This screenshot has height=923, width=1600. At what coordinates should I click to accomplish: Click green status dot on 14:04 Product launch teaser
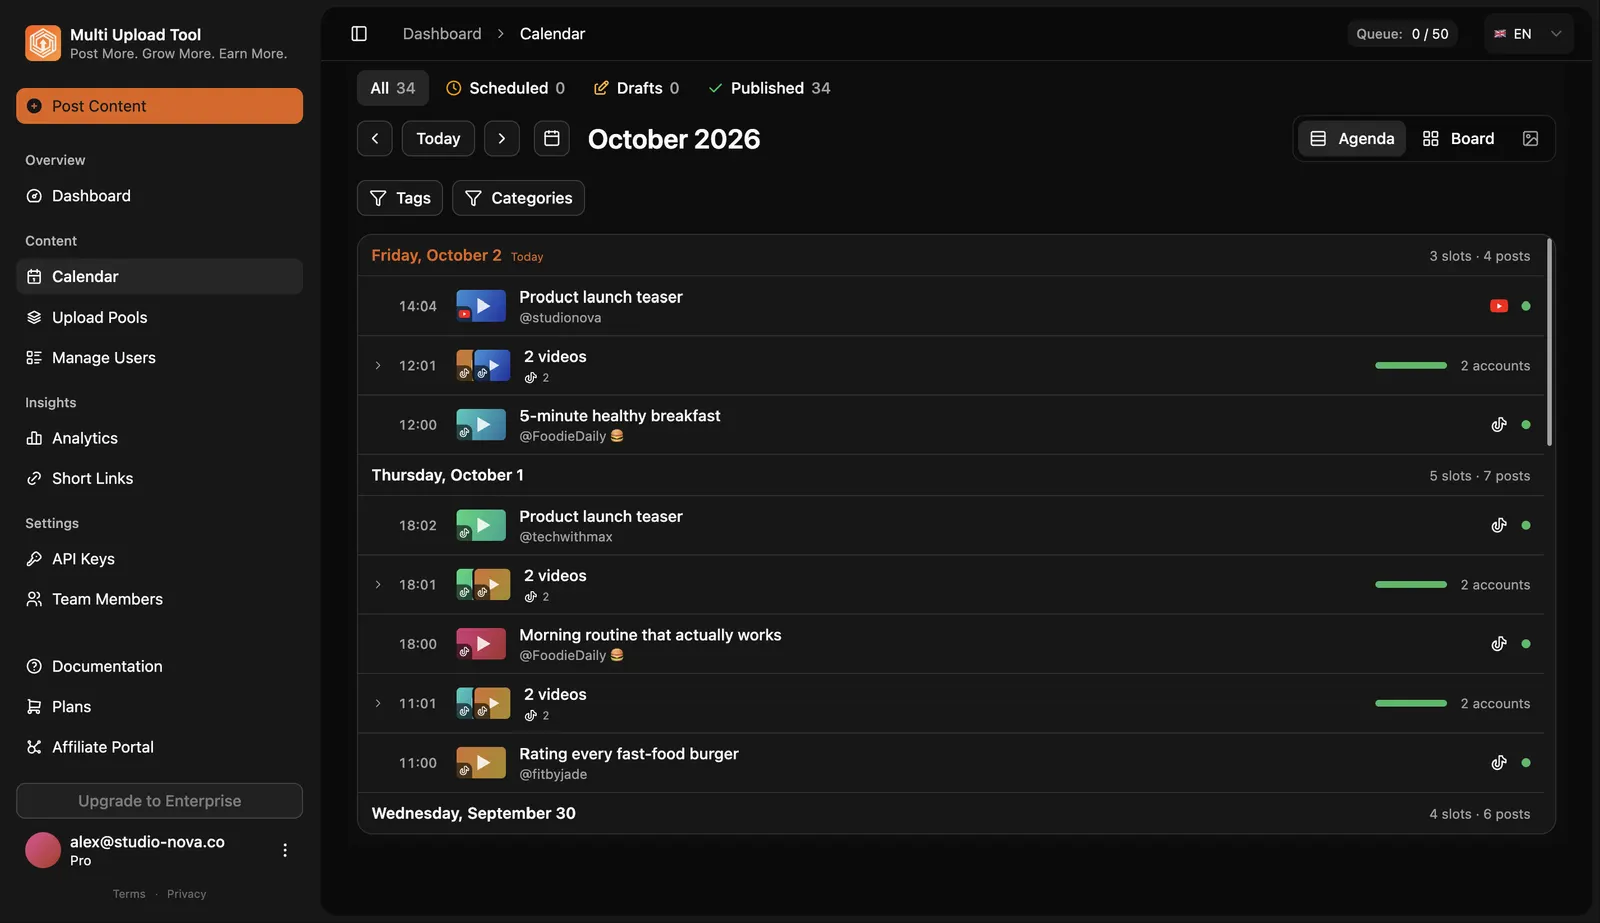(1526, 306)
